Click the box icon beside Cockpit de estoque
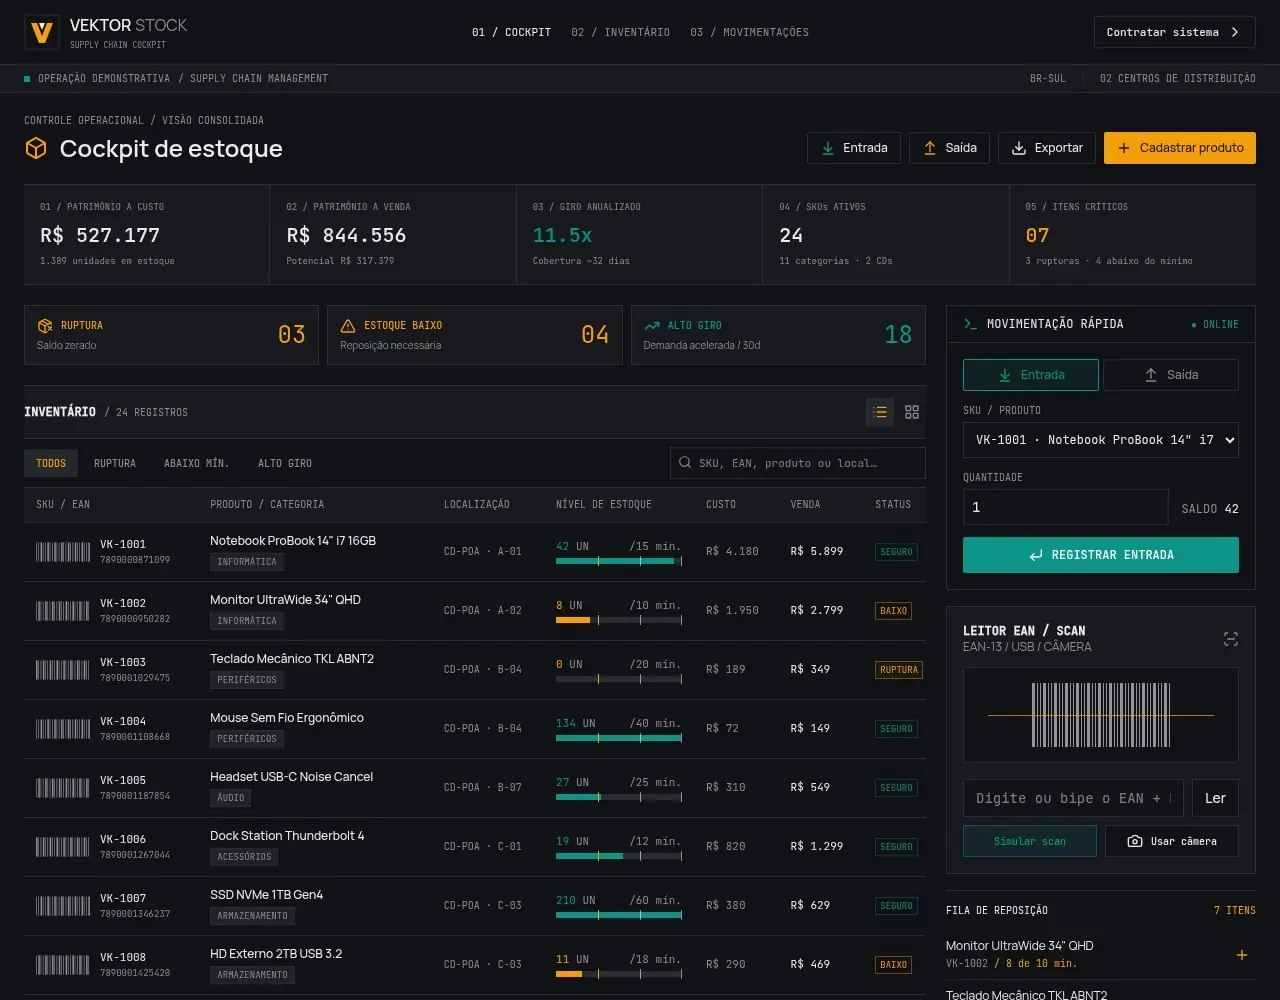The height and width of the screenshot is (1000, 1280). 36,149
